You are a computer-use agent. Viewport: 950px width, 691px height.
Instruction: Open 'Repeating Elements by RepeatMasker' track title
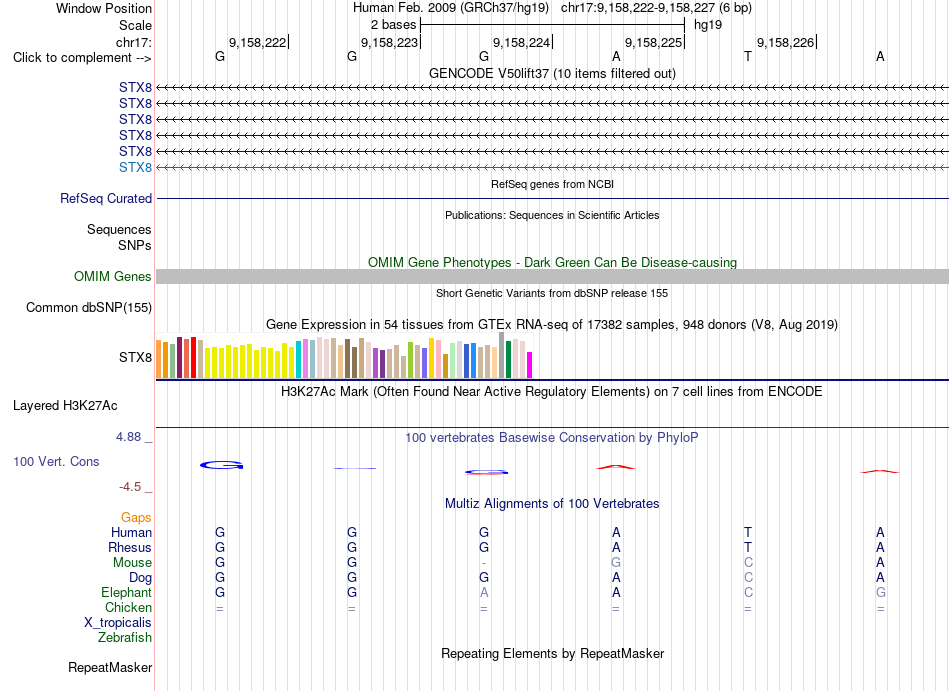(552, 654)
